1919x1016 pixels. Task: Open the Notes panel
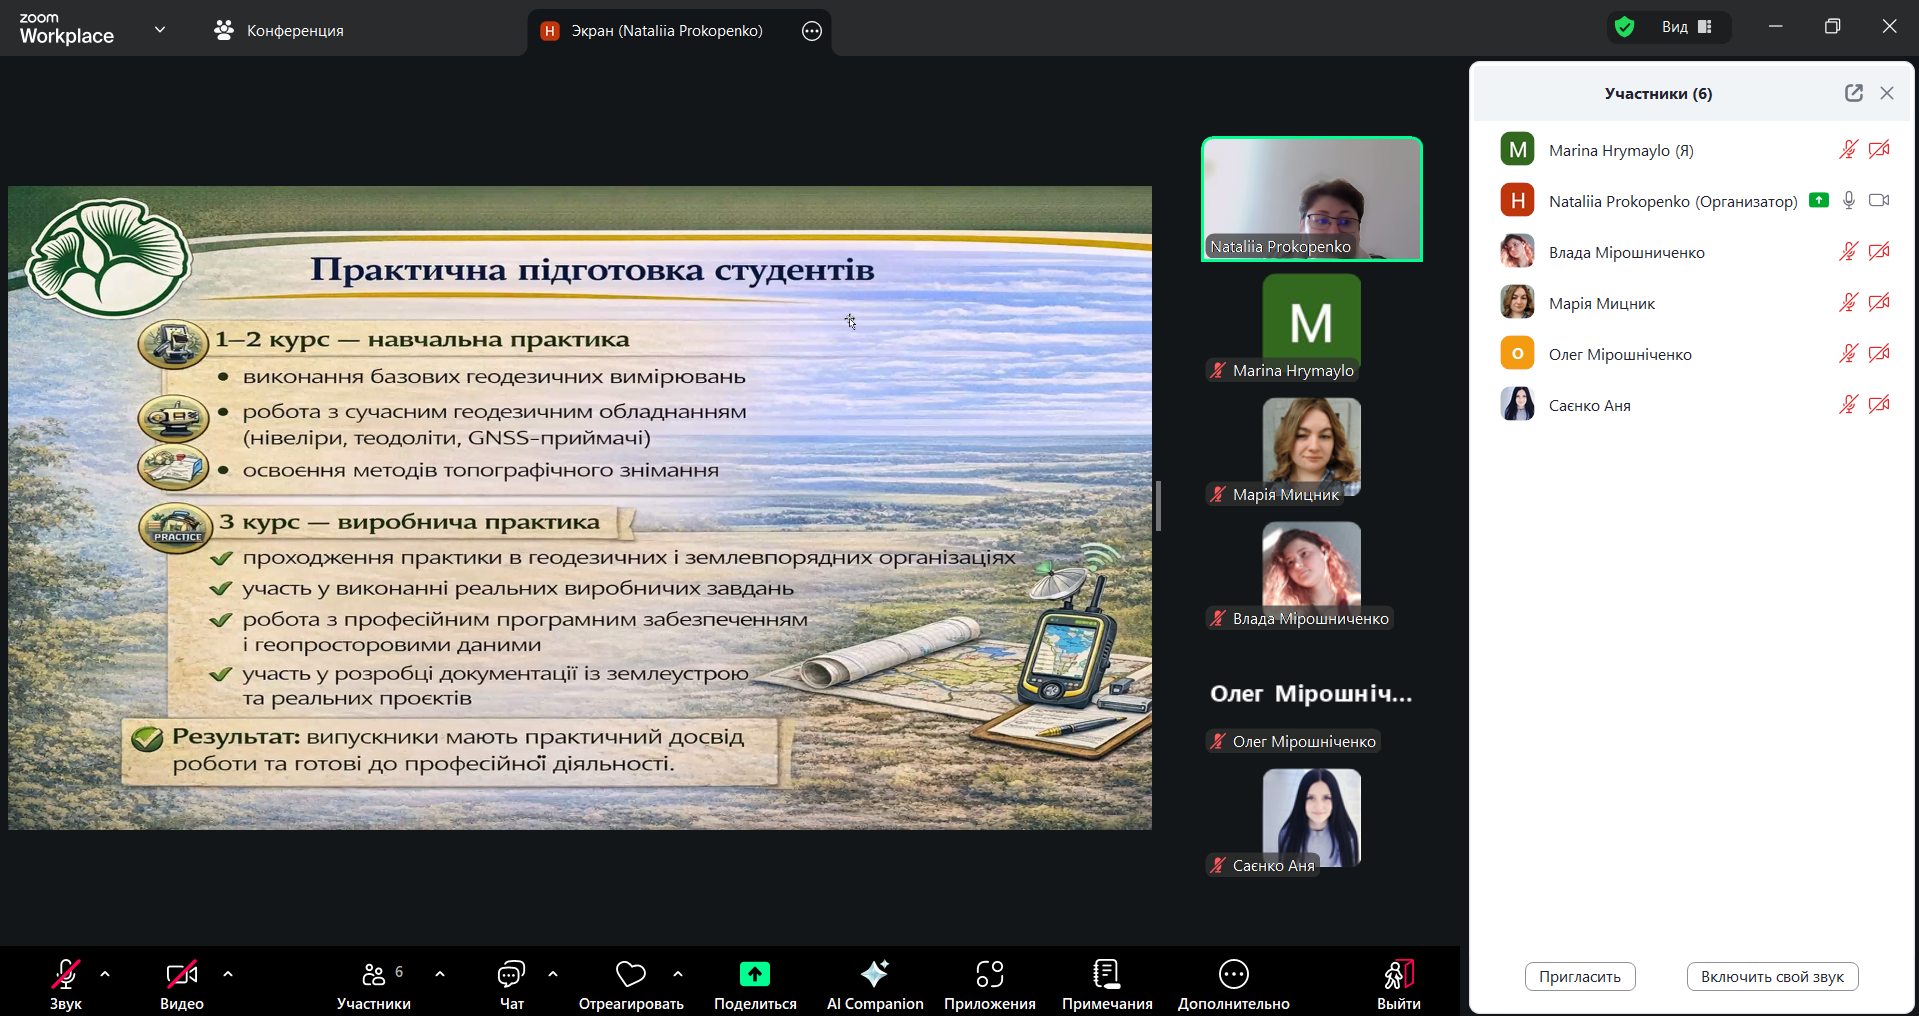coord(1106,984)
